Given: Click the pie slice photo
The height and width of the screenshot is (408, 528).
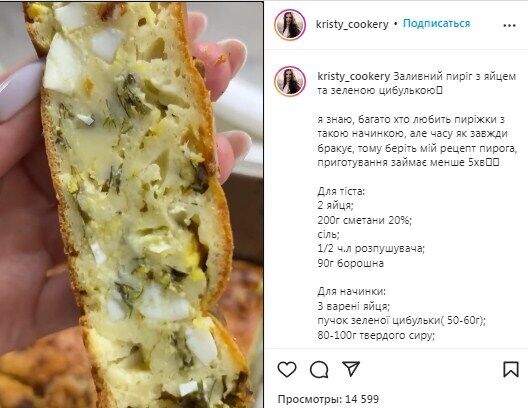Looking at the screenshot, I should click(132, 205).
